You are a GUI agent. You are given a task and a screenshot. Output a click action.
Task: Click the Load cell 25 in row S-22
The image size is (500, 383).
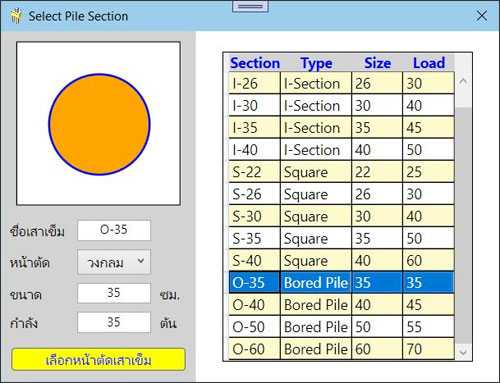pyautogui.click(x=428, y=172)
